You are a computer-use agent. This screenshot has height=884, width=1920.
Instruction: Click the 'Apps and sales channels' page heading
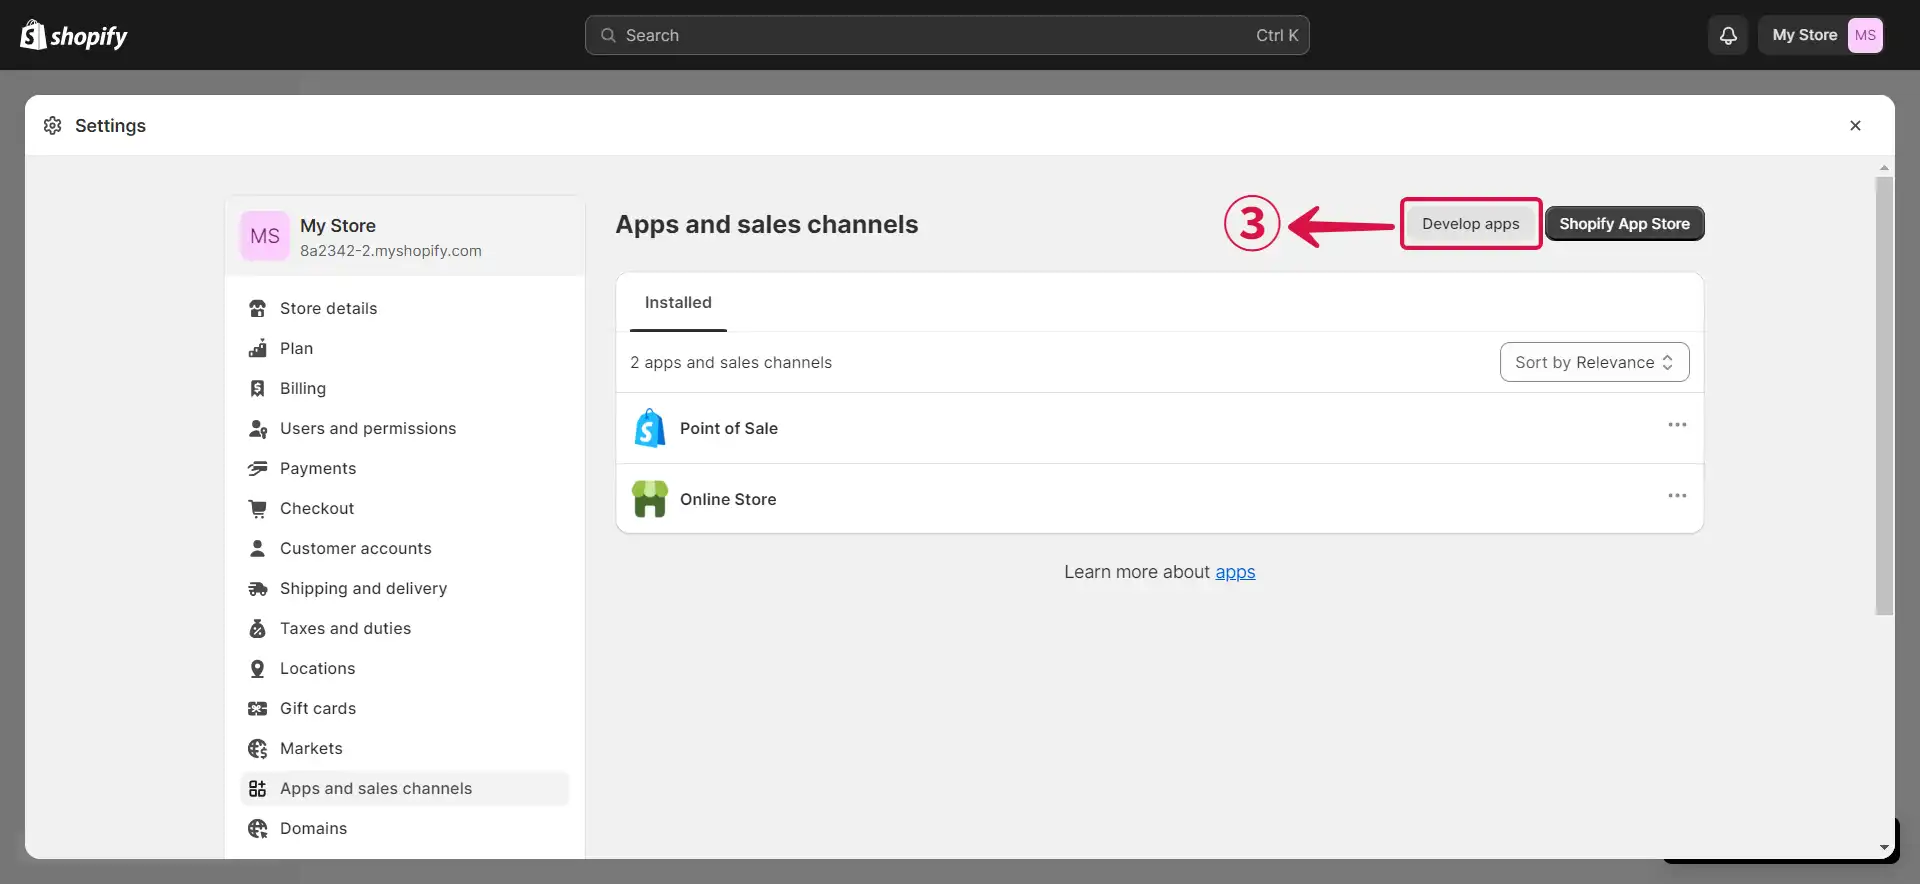coord(767,224)
